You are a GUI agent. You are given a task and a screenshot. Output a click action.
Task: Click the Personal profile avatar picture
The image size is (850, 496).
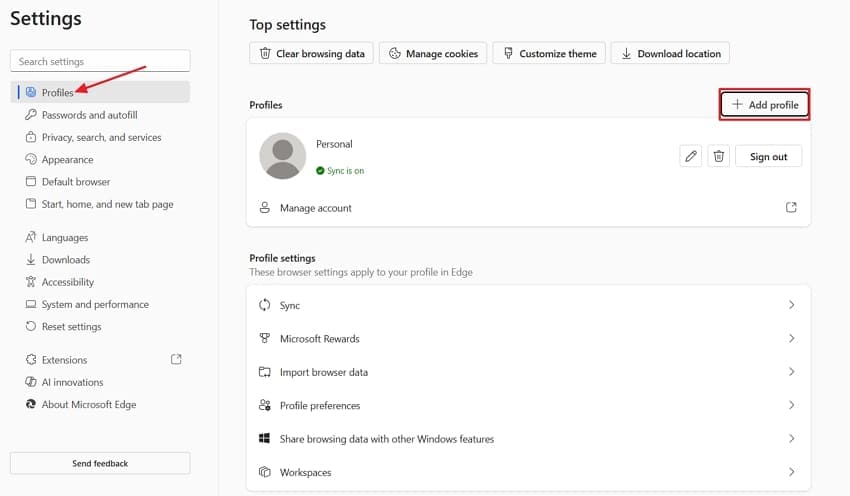(282, 156)
